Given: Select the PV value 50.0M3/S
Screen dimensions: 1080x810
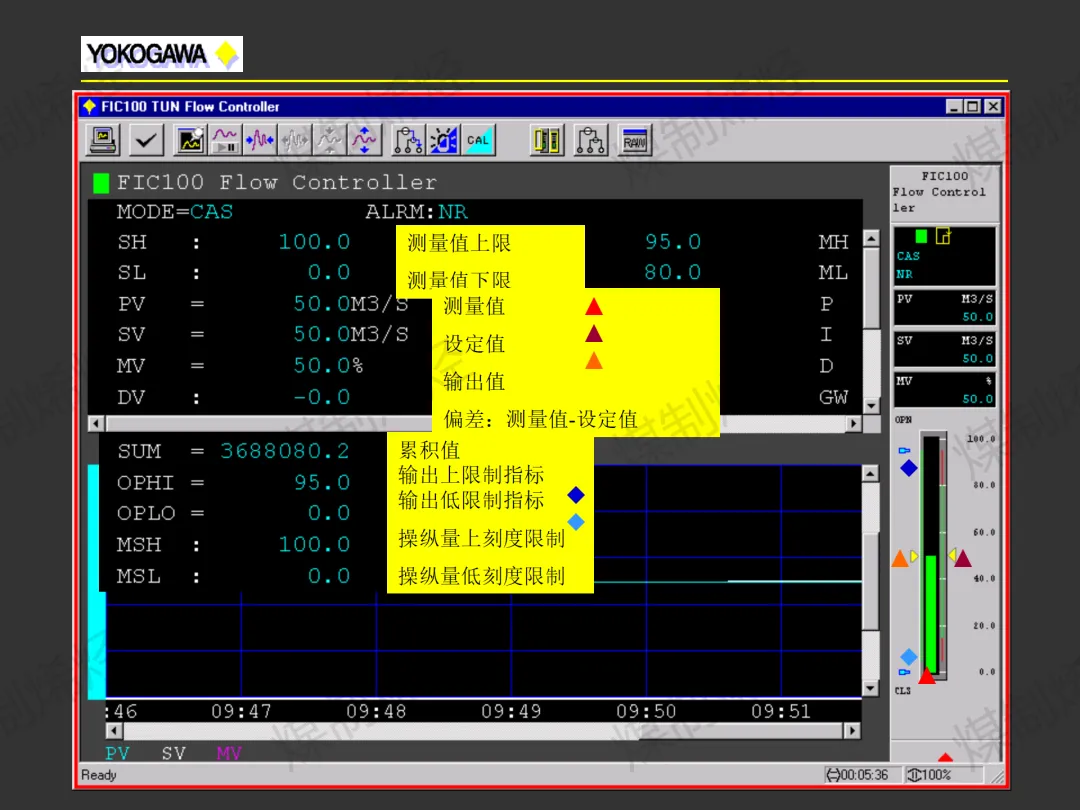Looking at the screenshot, I should tap(351, 304).
